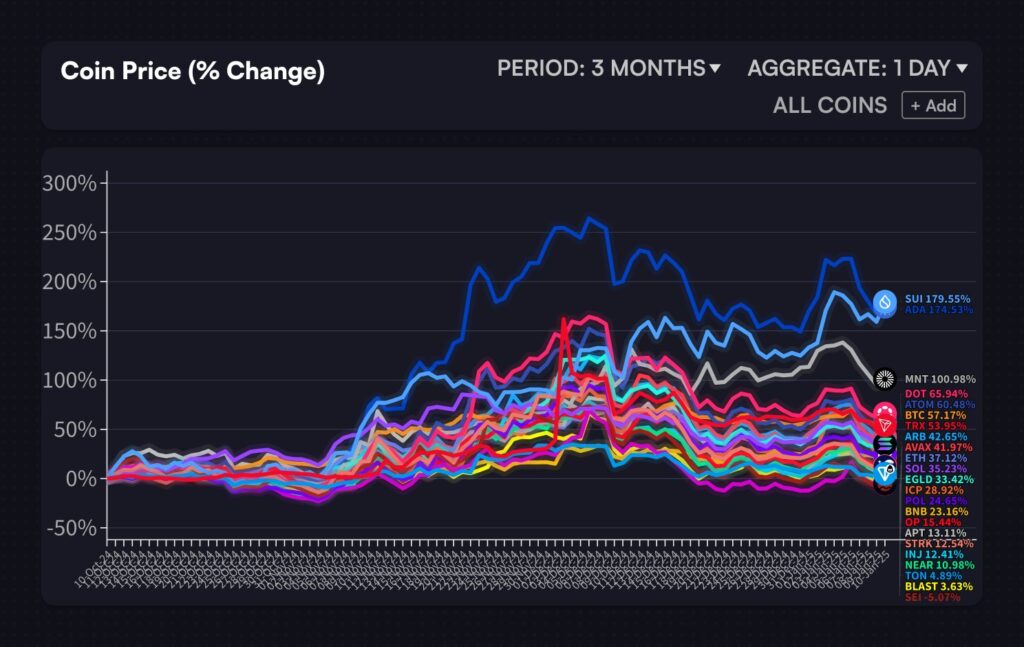The height and width of the screenshot is (647, 1024).
Task: Click the MNT Mantle logo marker
Action: click(885, 379)
